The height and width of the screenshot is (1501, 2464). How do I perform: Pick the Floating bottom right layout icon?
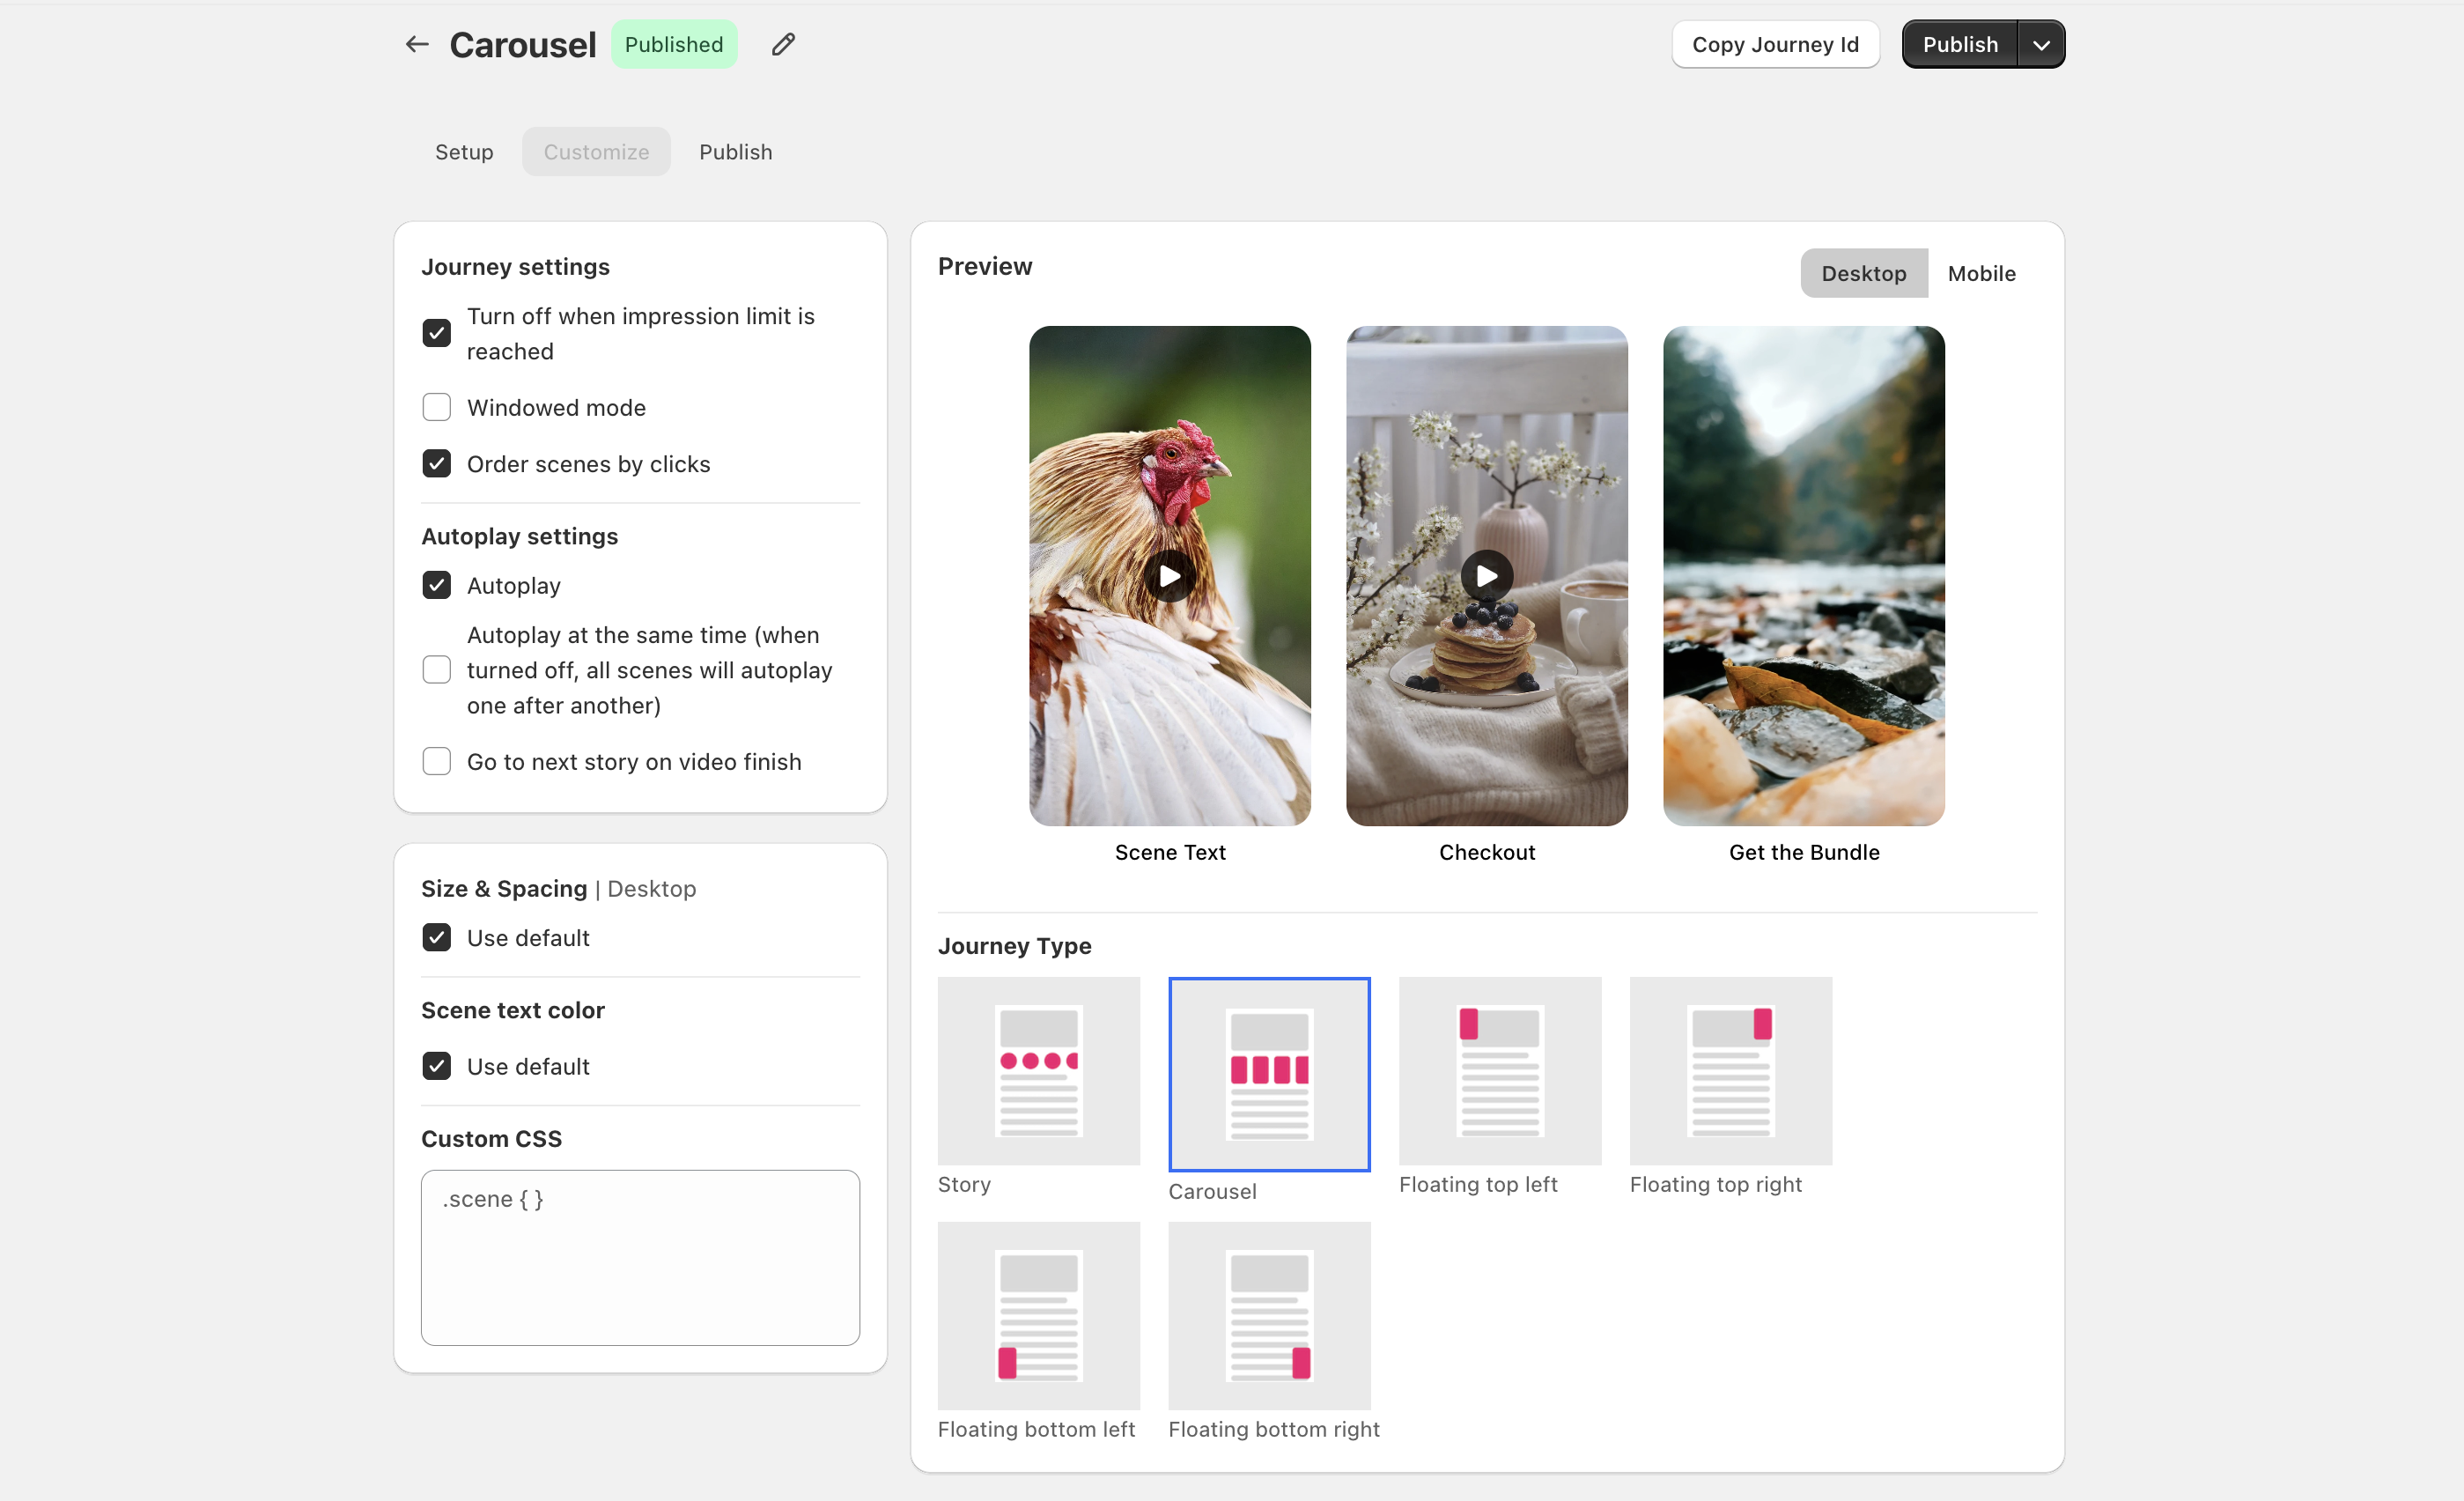[x=1269, y=1315]
